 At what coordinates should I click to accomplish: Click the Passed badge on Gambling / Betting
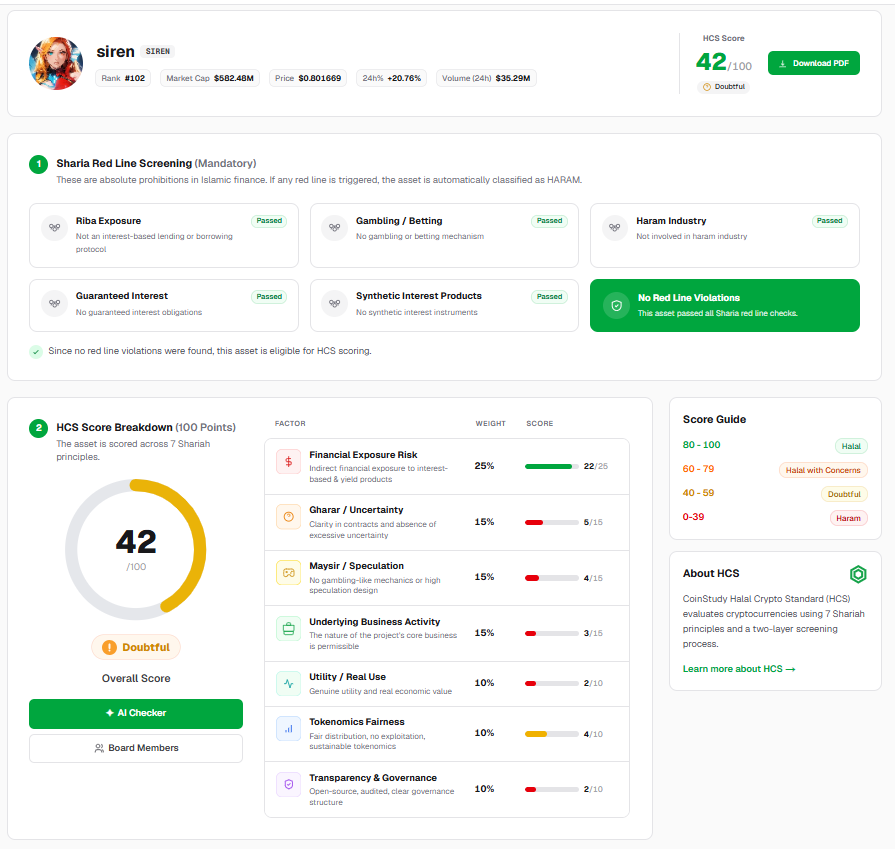tap(549, 221)
